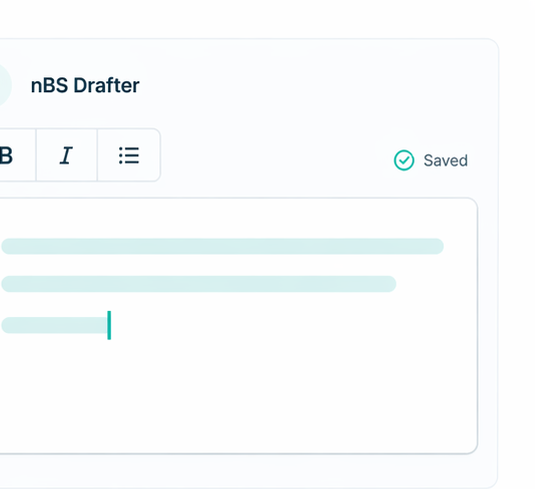Click the Saved status label
This screenshot has height=489, width=535.
pyautogui.click(x=445, y=160)
